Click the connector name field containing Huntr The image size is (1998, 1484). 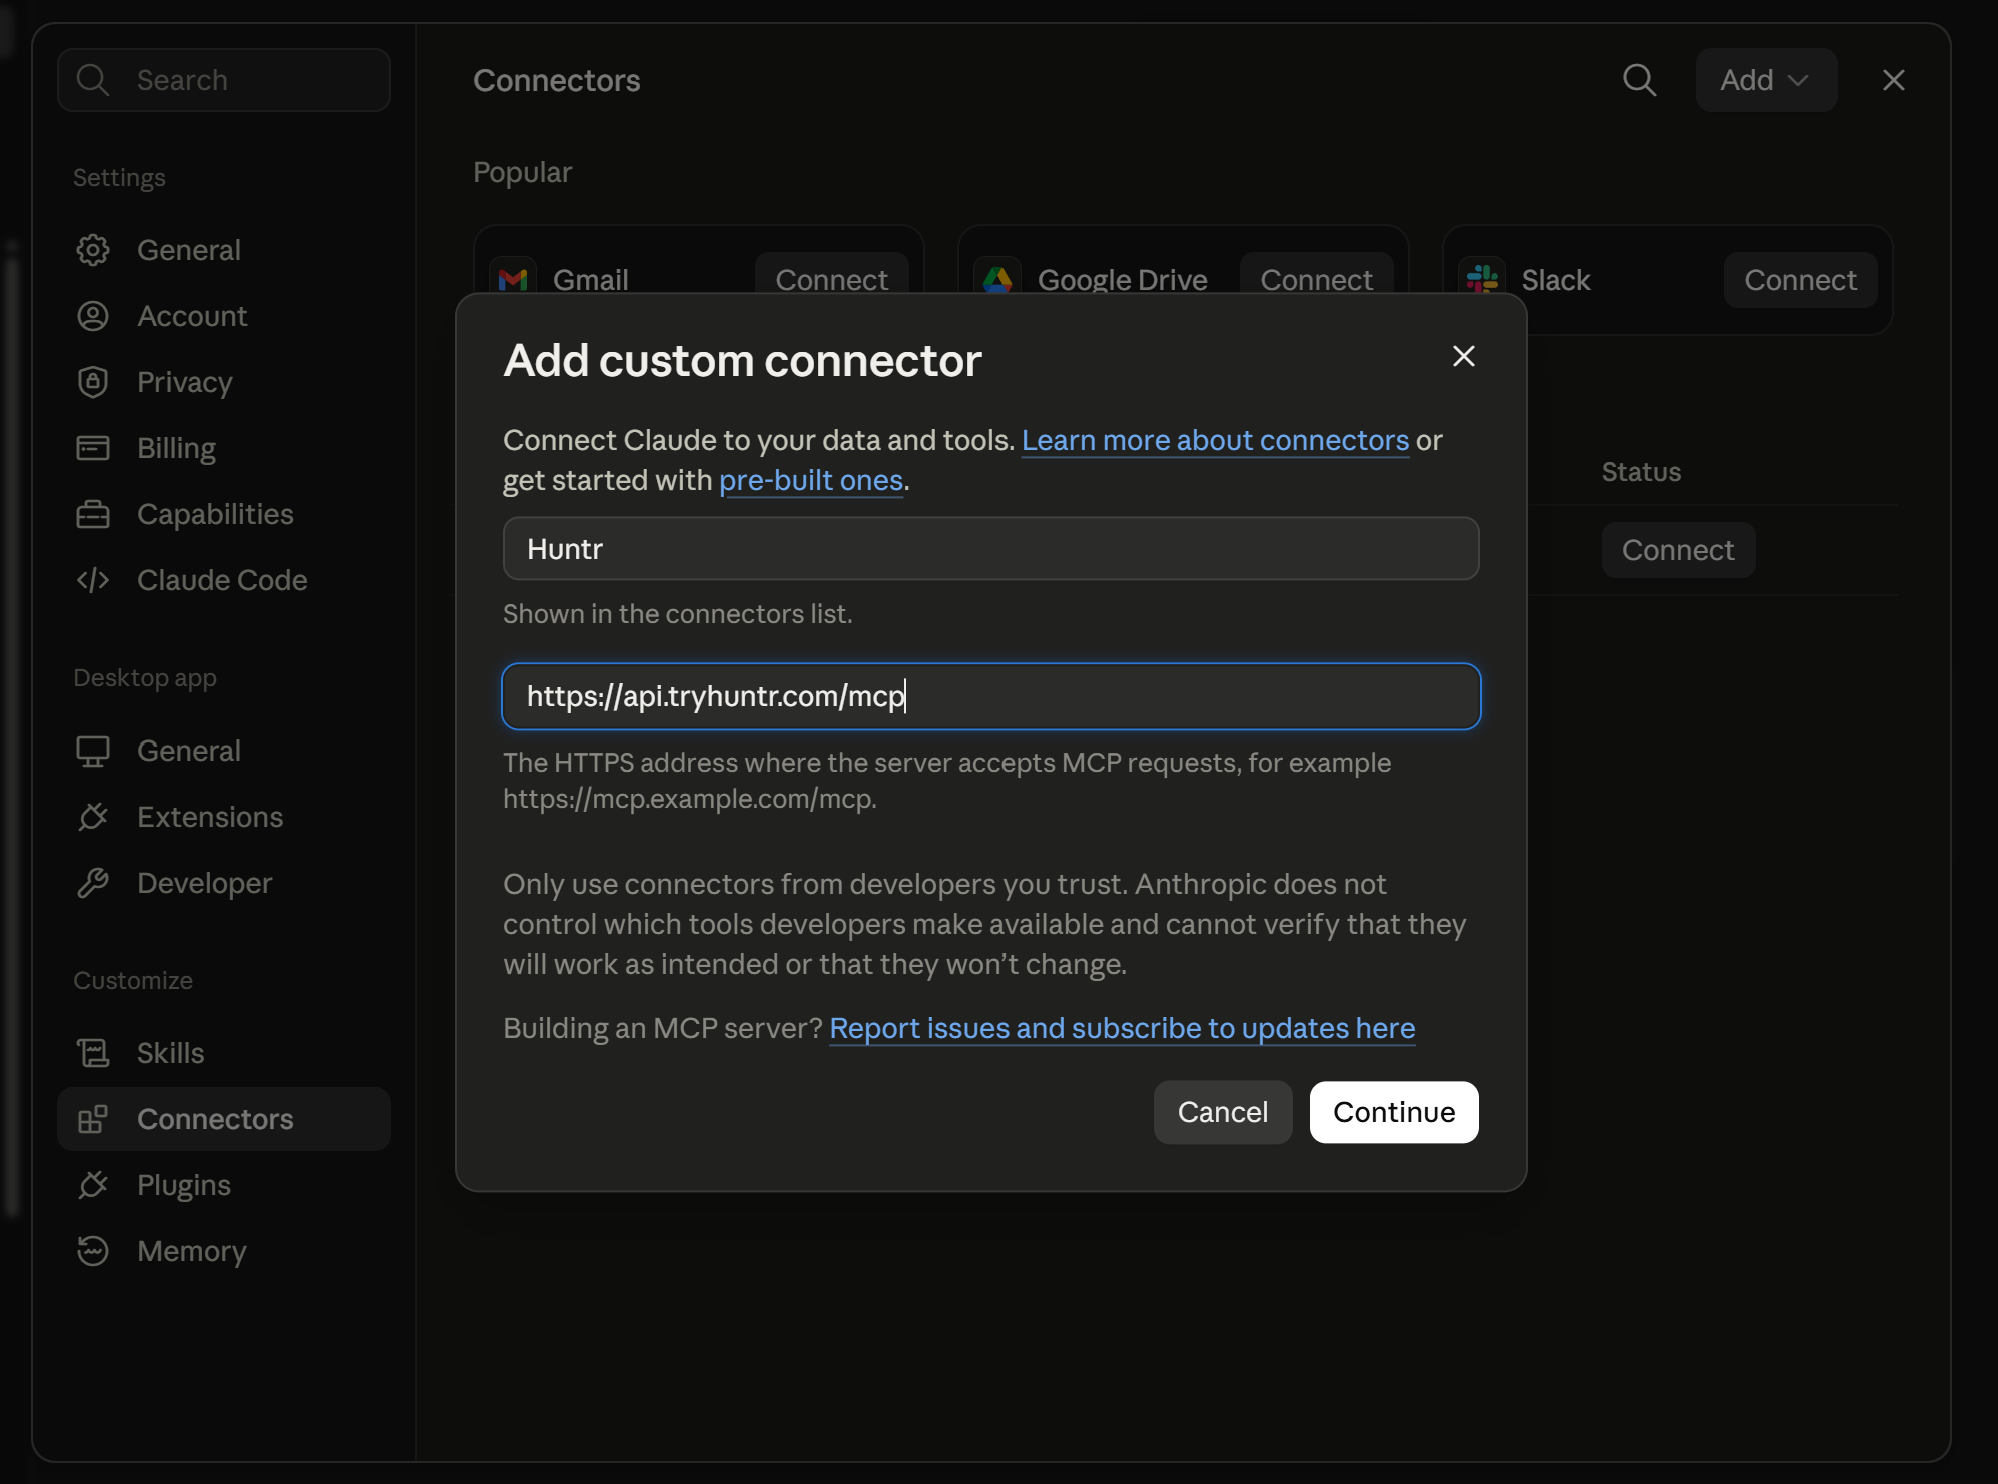(991, 548)
